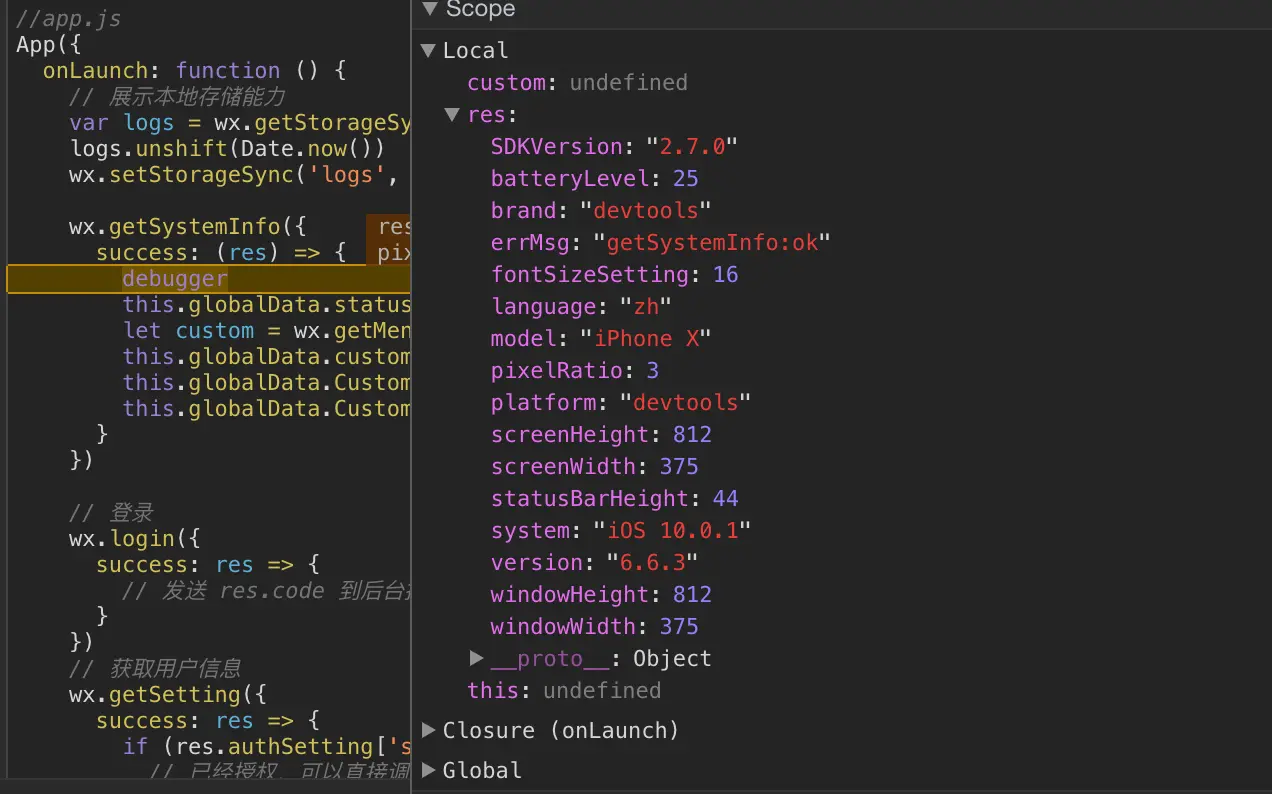This screenshot has width=1272, height=794.
Task: Select the language "zh" property
Action: (x=581, y=306)
